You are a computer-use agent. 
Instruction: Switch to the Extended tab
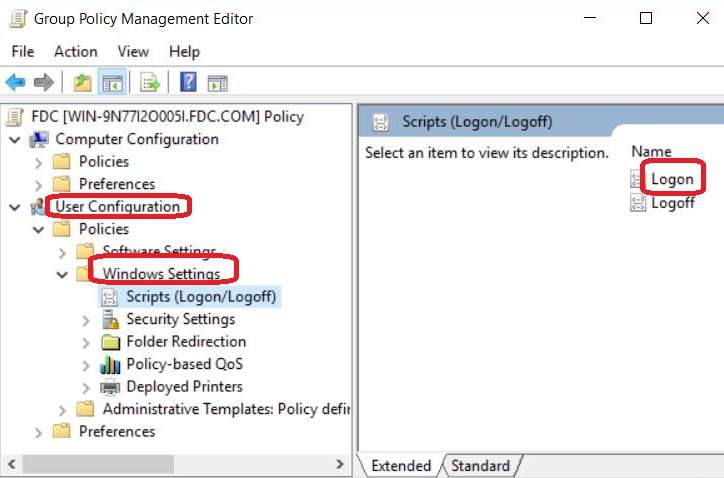(x=400, y=466)
